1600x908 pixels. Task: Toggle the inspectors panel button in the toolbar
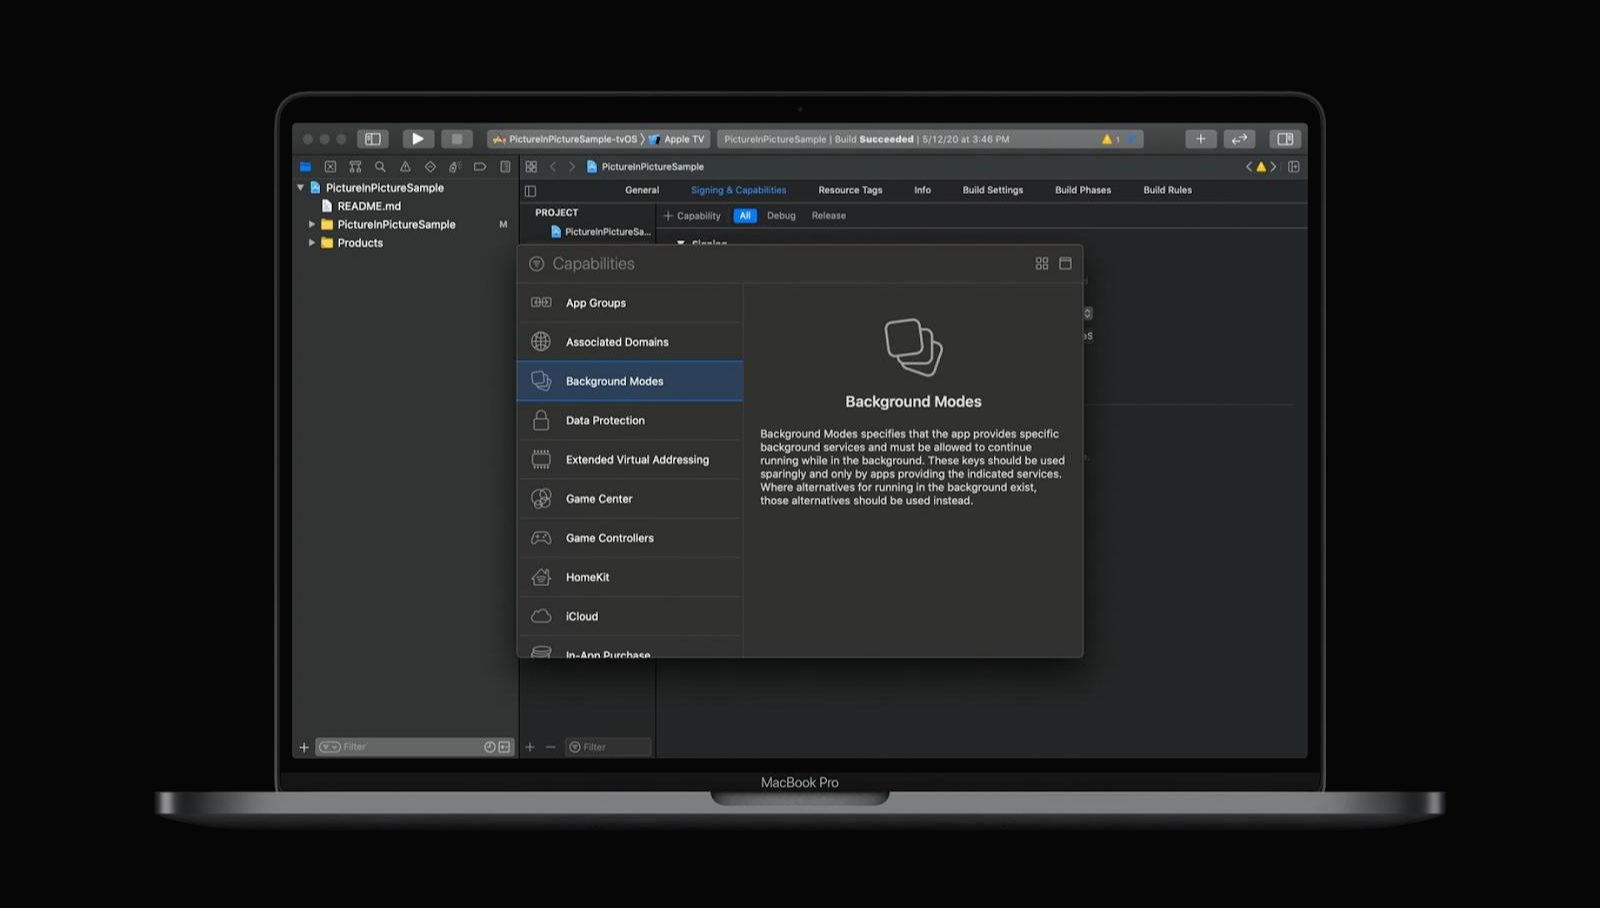coord(1285,139)
